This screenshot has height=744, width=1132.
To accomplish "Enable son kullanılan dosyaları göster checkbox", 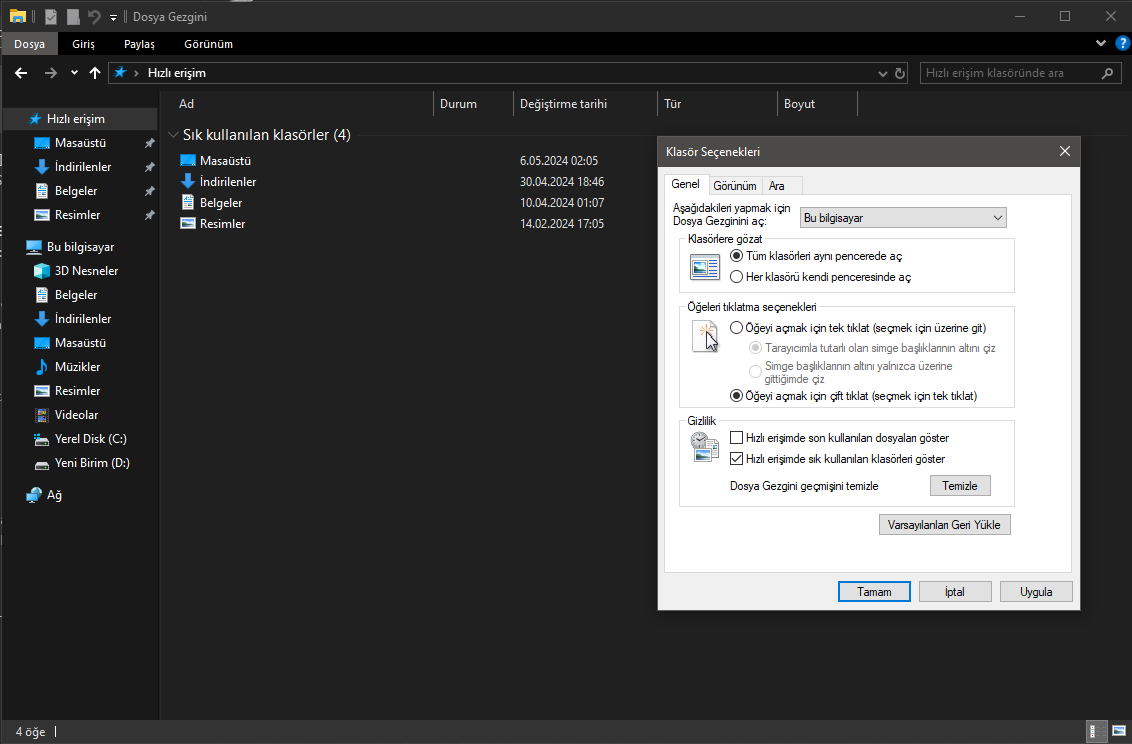I will 736,438.
